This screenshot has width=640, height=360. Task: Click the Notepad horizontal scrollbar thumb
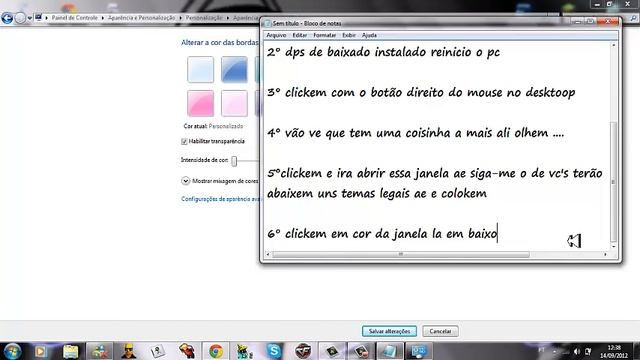(x=401, y=254)
